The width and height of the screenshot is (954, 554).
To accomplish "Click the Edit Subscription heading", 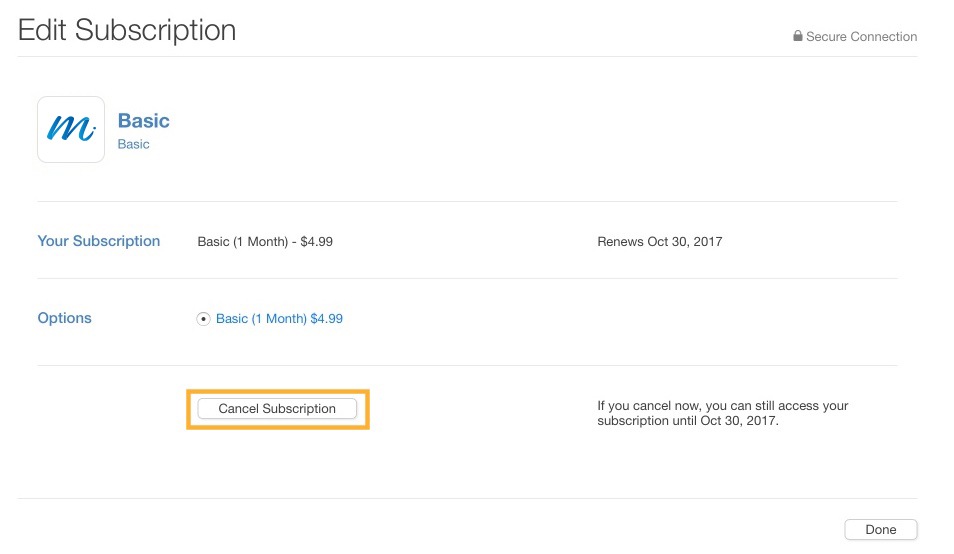I will click(127, 30).
